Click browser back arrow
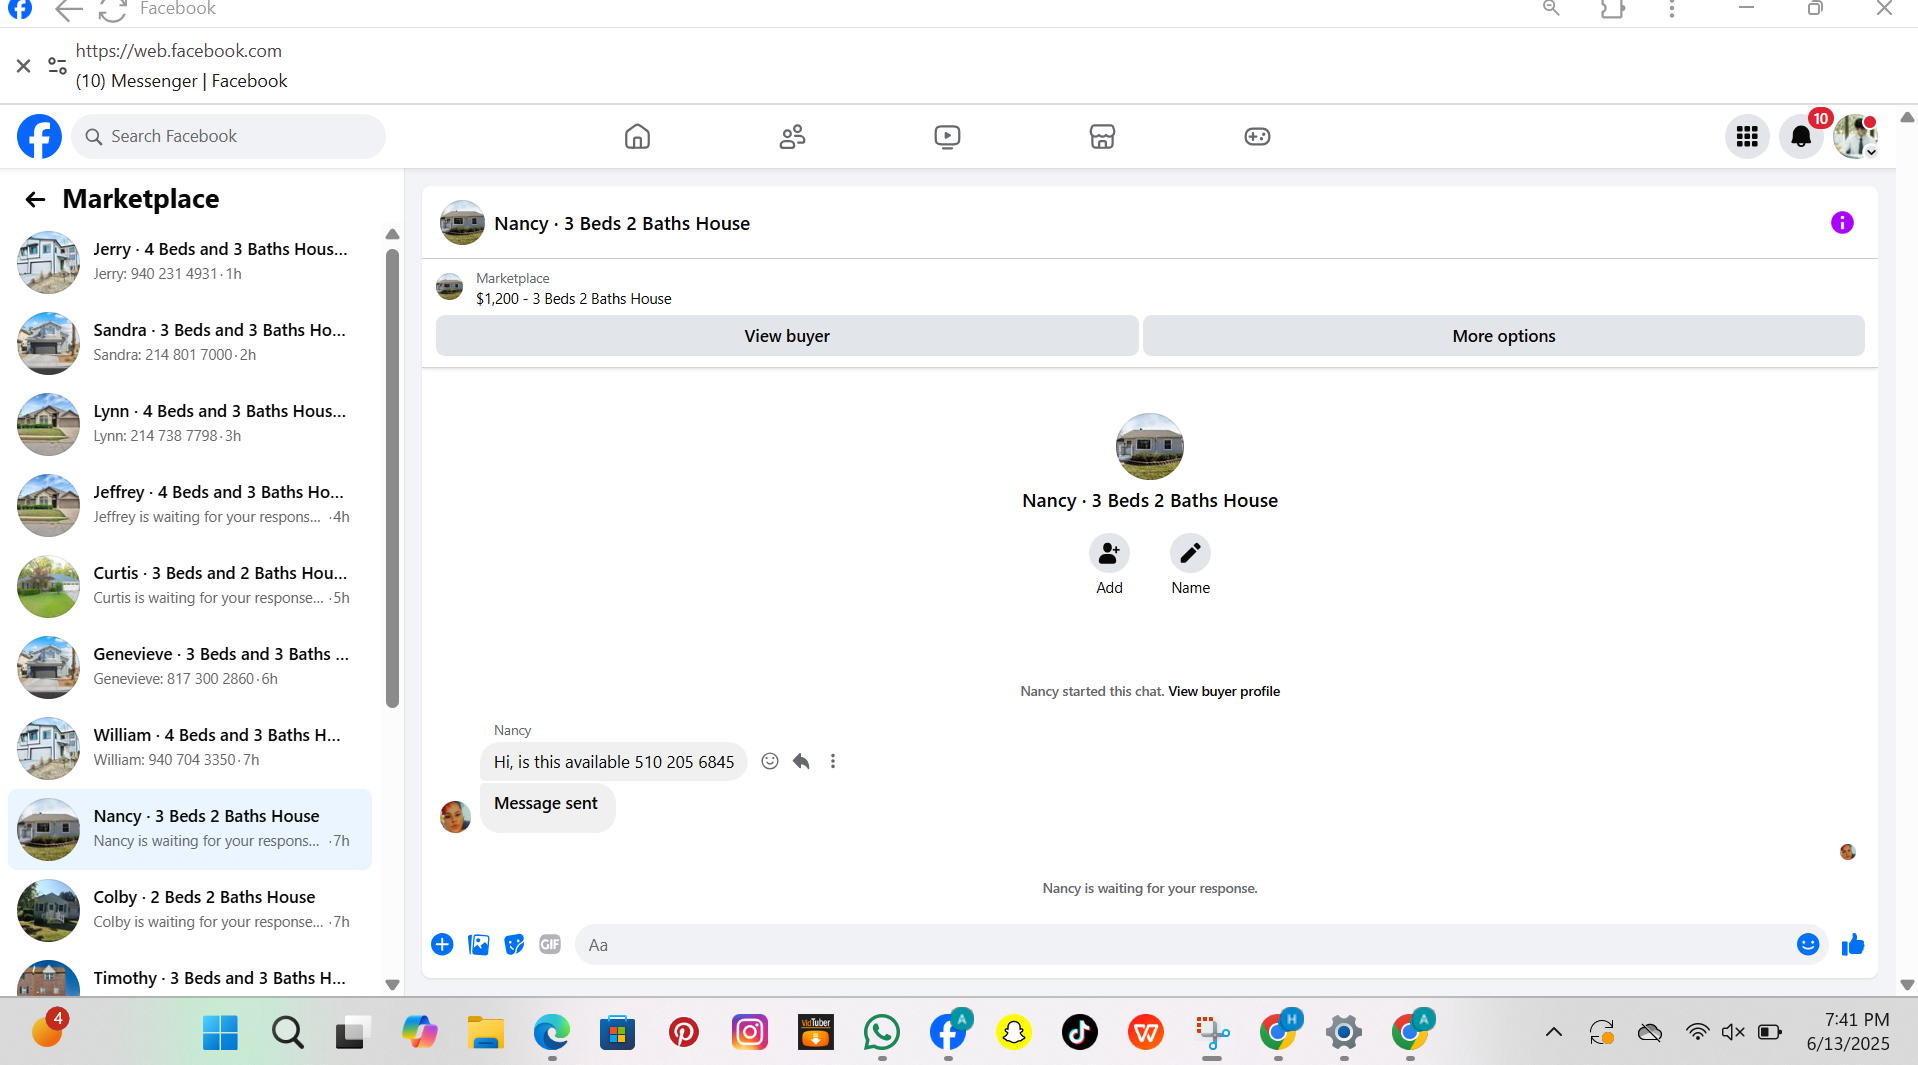 (68, 10)
